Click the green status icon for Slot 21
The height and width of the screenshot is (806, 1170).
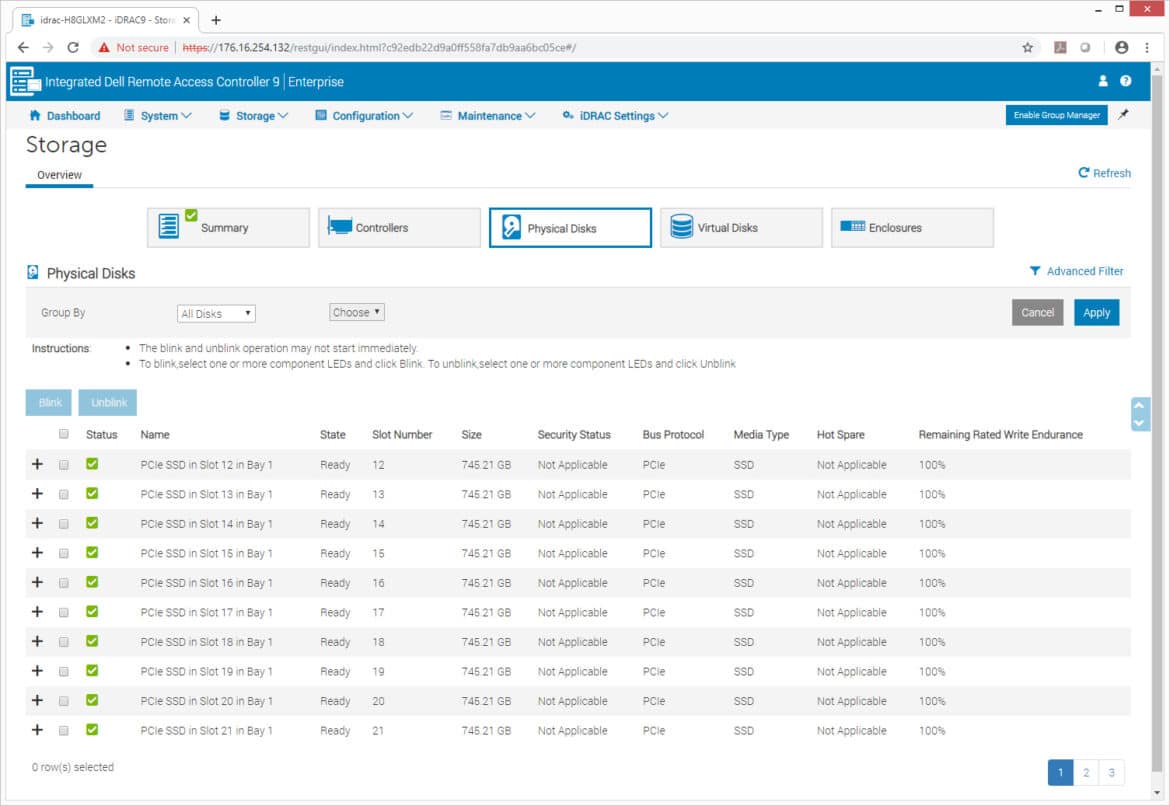pos(92,730)
